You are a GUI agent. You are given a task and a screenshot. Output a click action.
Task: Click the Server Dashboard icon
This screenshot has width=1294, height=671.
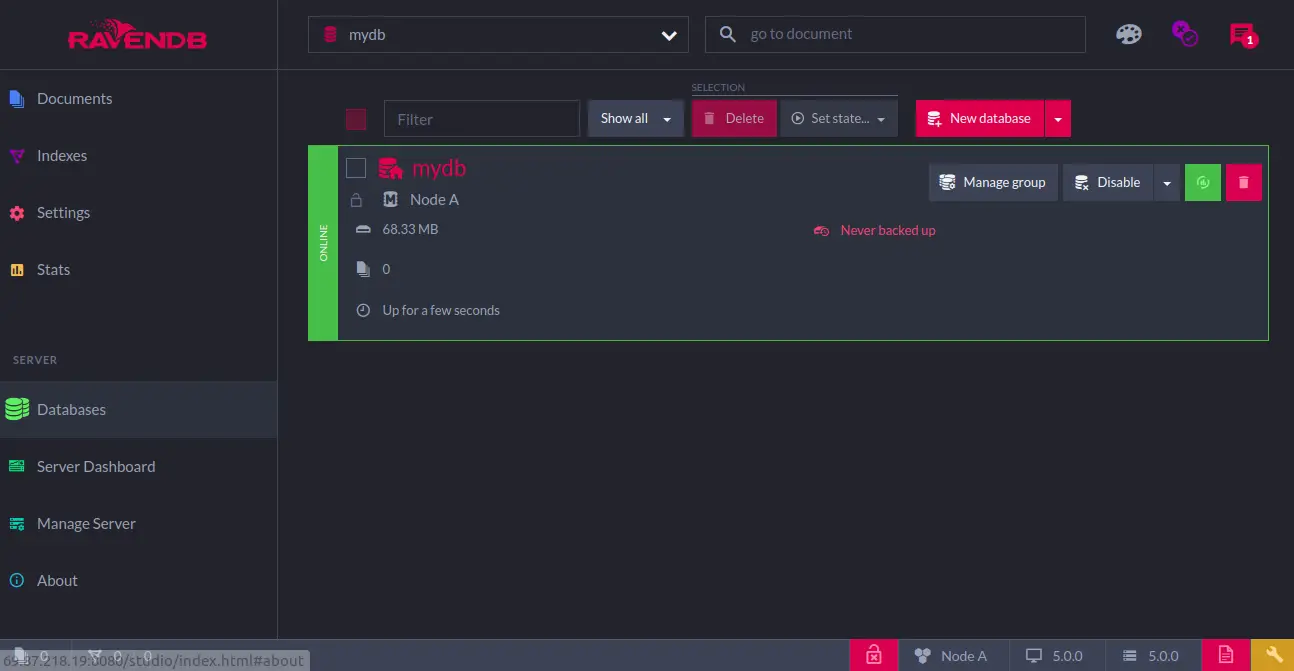(x=16, y=467)
